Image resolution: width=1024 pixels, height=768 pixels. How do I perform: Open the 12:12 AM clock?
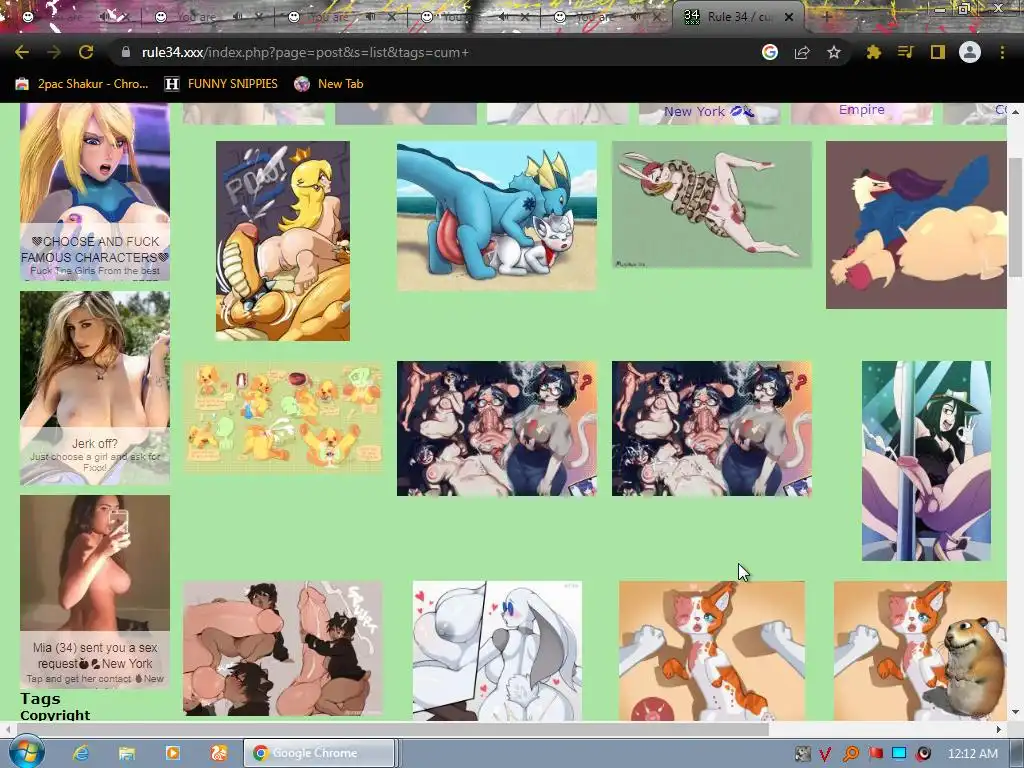pyautogui.click(x=972, y=754)
